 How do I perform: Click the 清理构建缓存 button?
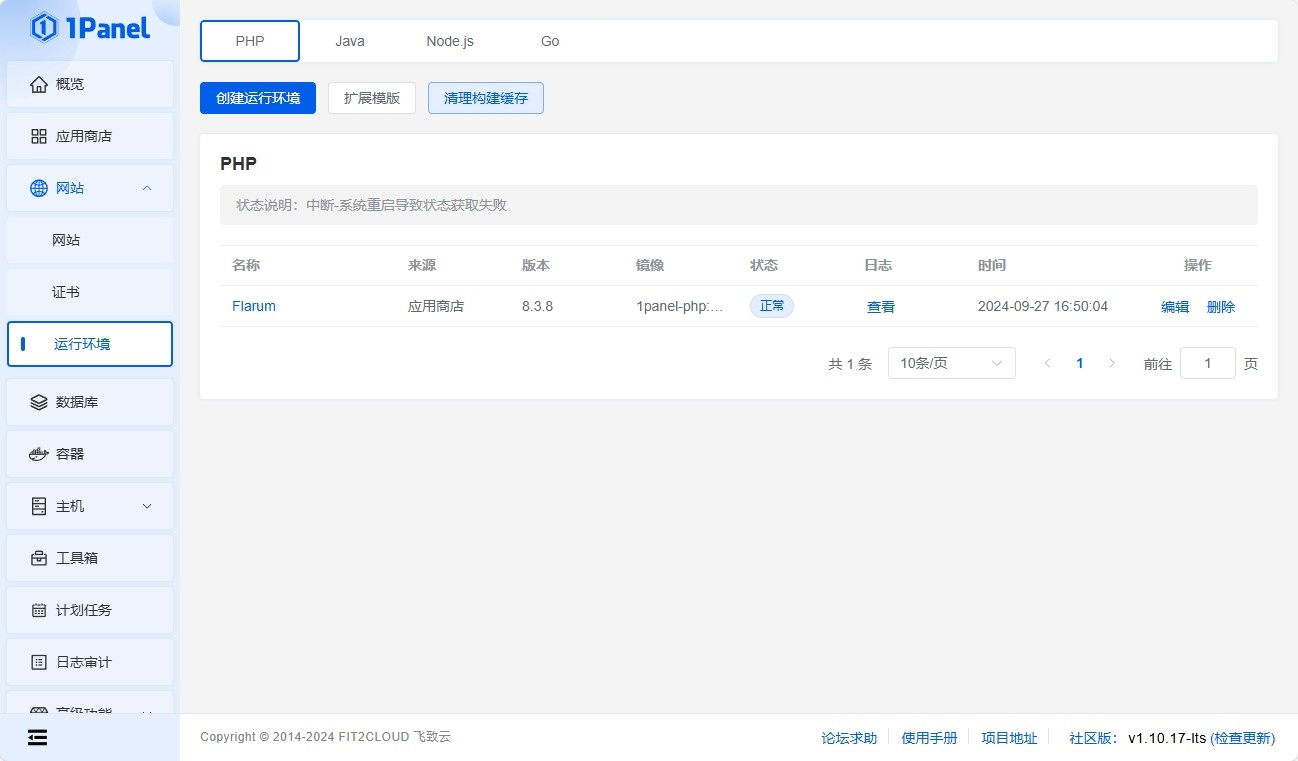point(486,98)
